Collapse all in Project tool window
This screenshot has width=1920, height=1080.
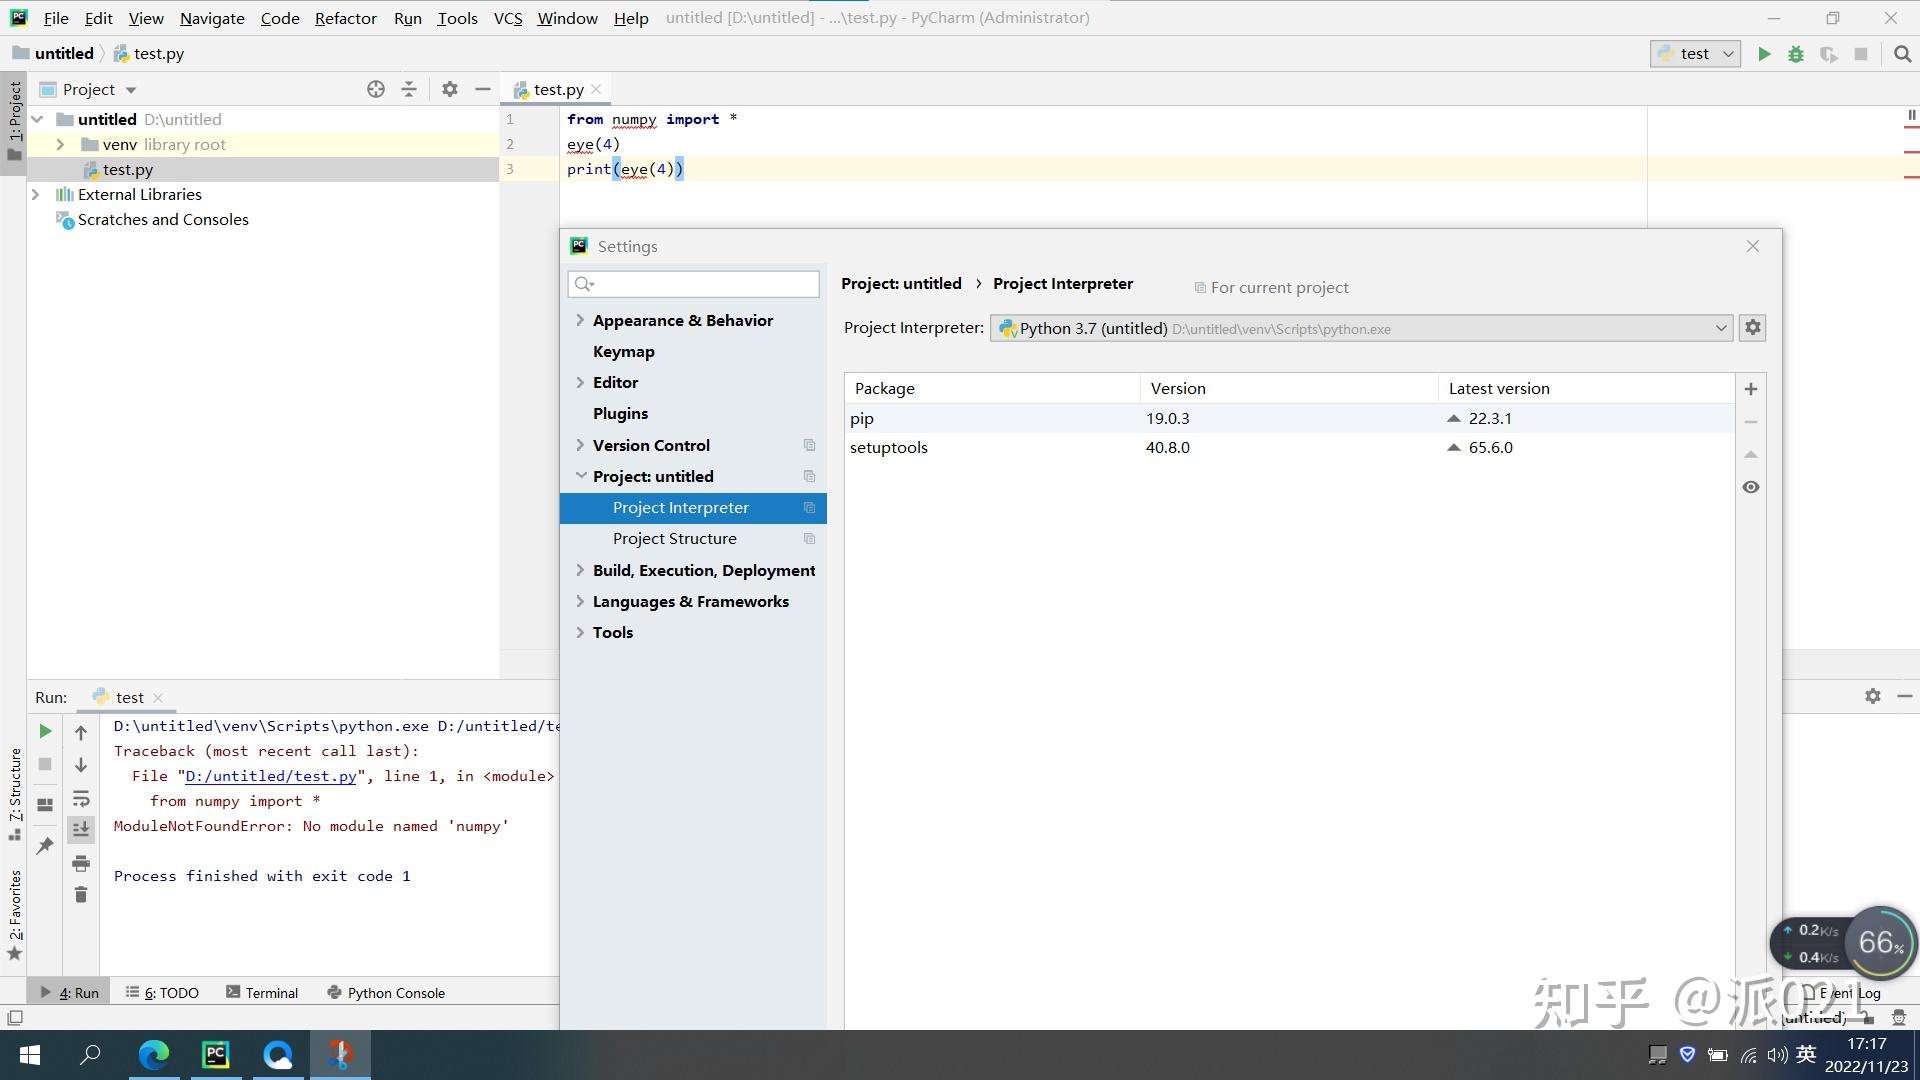(x=409, y=89)
